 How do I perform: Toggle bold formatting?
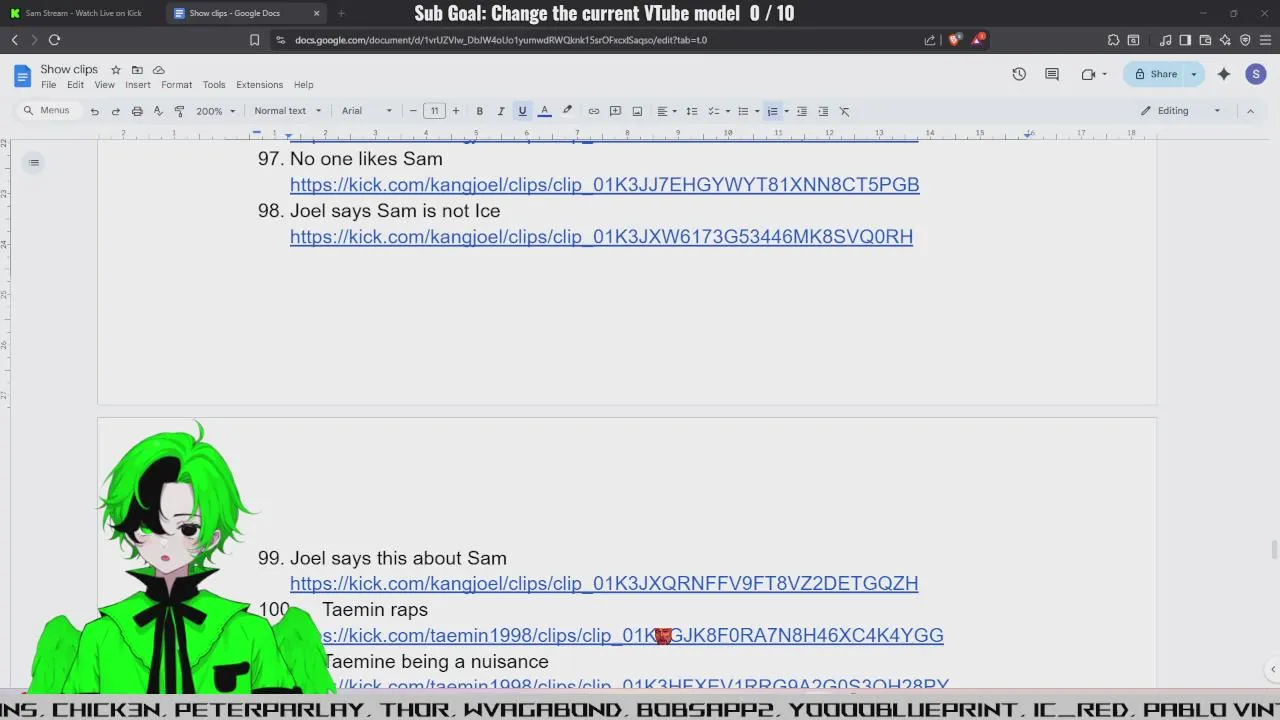[x=480, y=111]
